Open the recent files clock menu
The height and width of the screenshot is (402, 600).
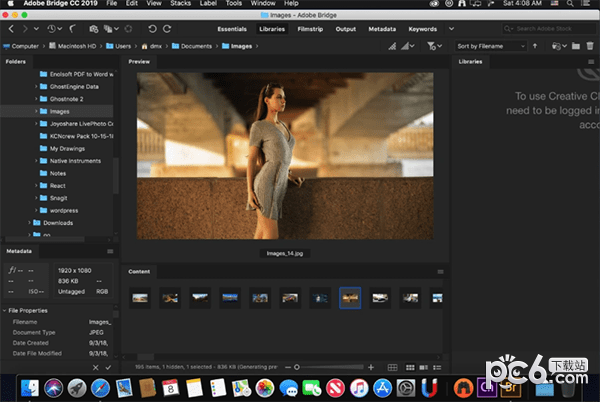pyautogui.click(x=54, y=29)
